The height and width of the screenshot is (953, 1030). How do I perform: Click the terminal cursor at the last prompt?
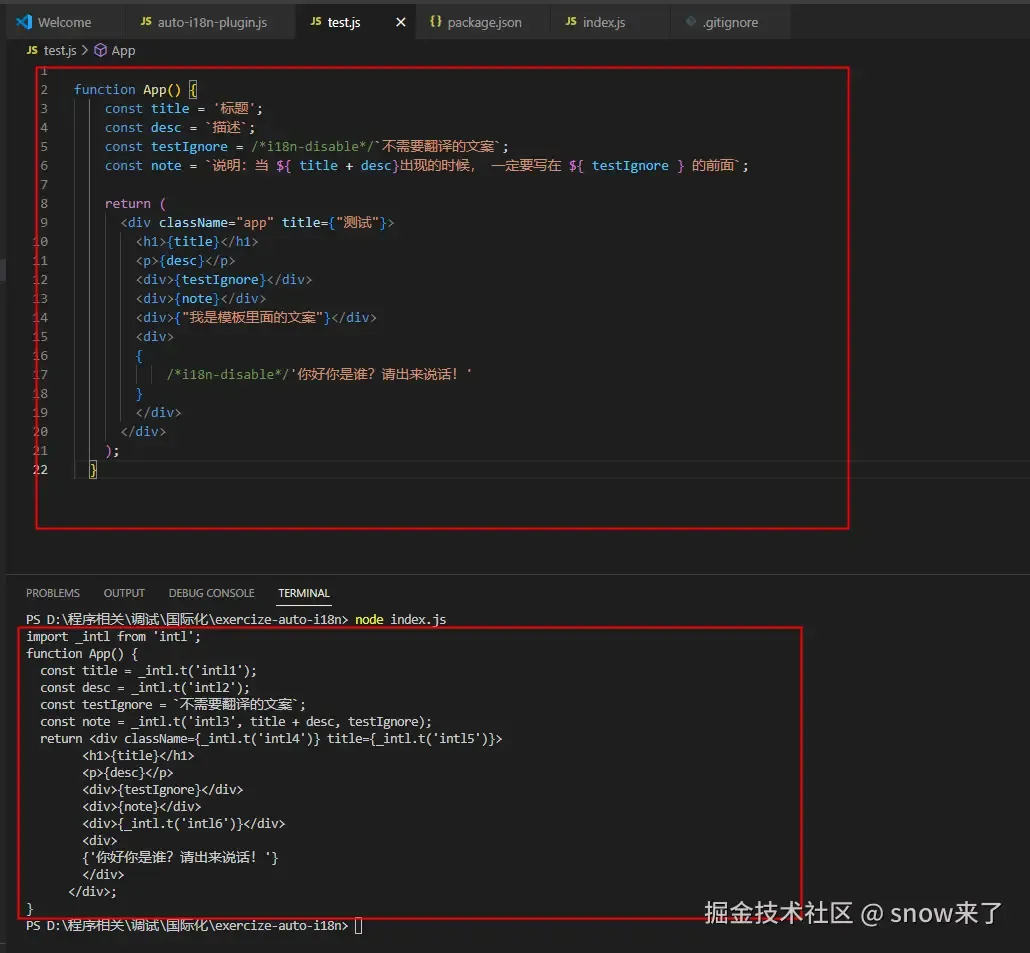(x=358, y=925)
